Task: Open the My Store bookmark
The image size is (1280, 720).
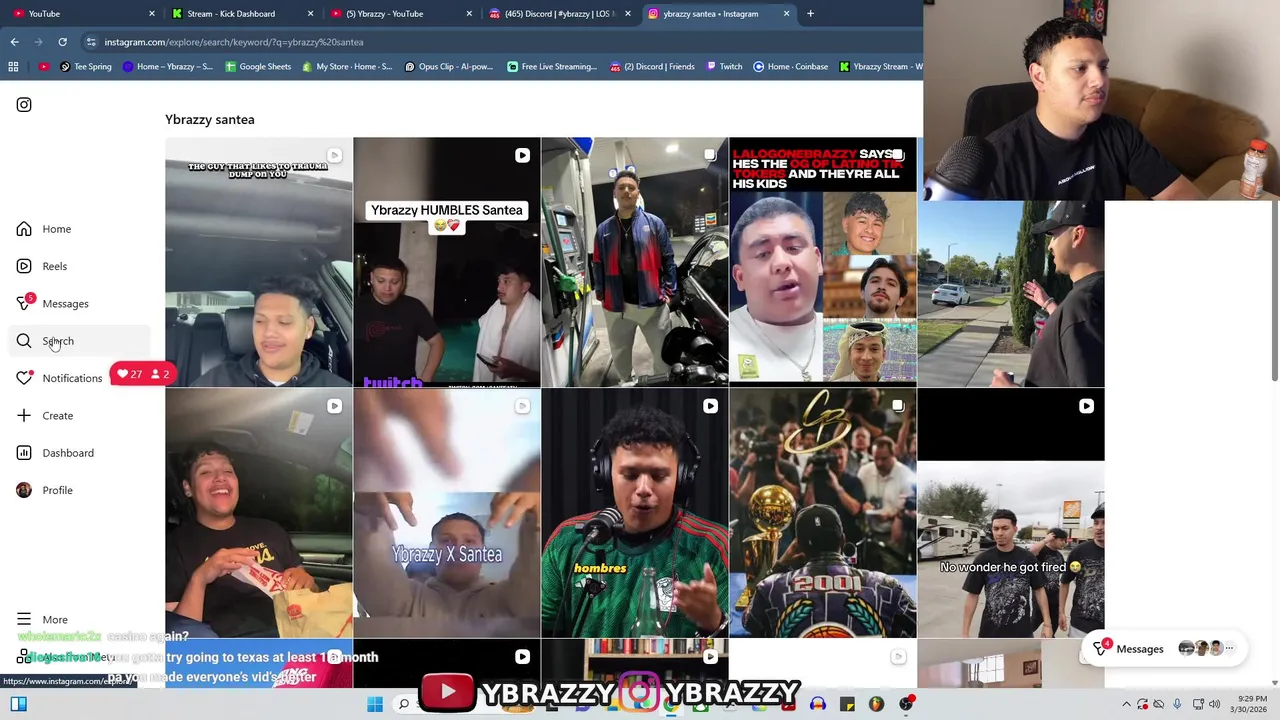Action: 347,66
